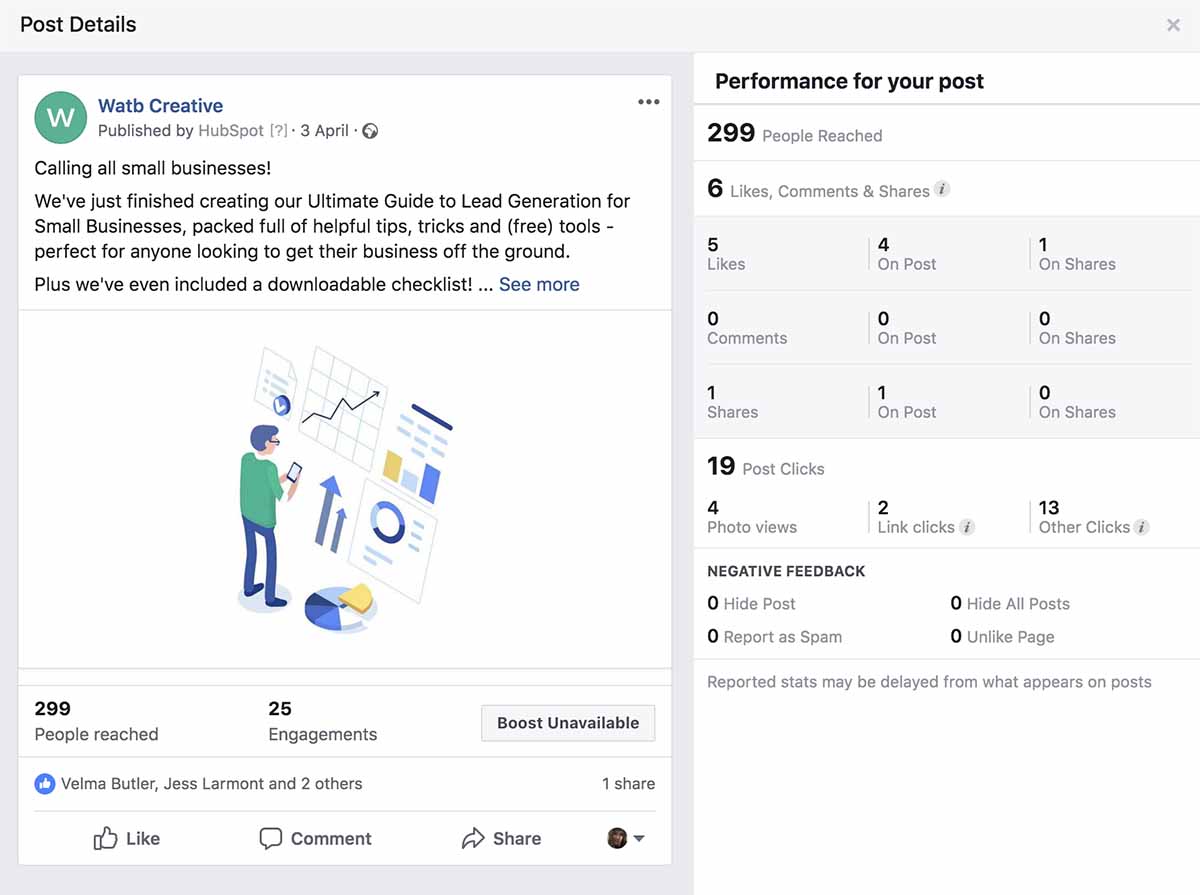Click the info icon next to Other Clicks

coord(1142,527)
